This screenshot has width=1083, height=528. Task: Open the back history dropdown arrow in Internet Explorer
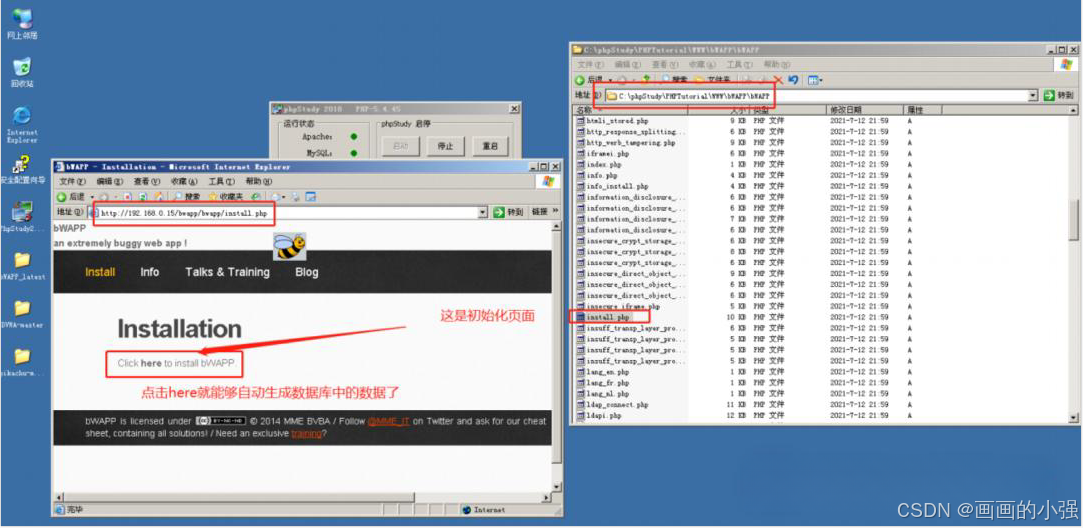point(91,197)
